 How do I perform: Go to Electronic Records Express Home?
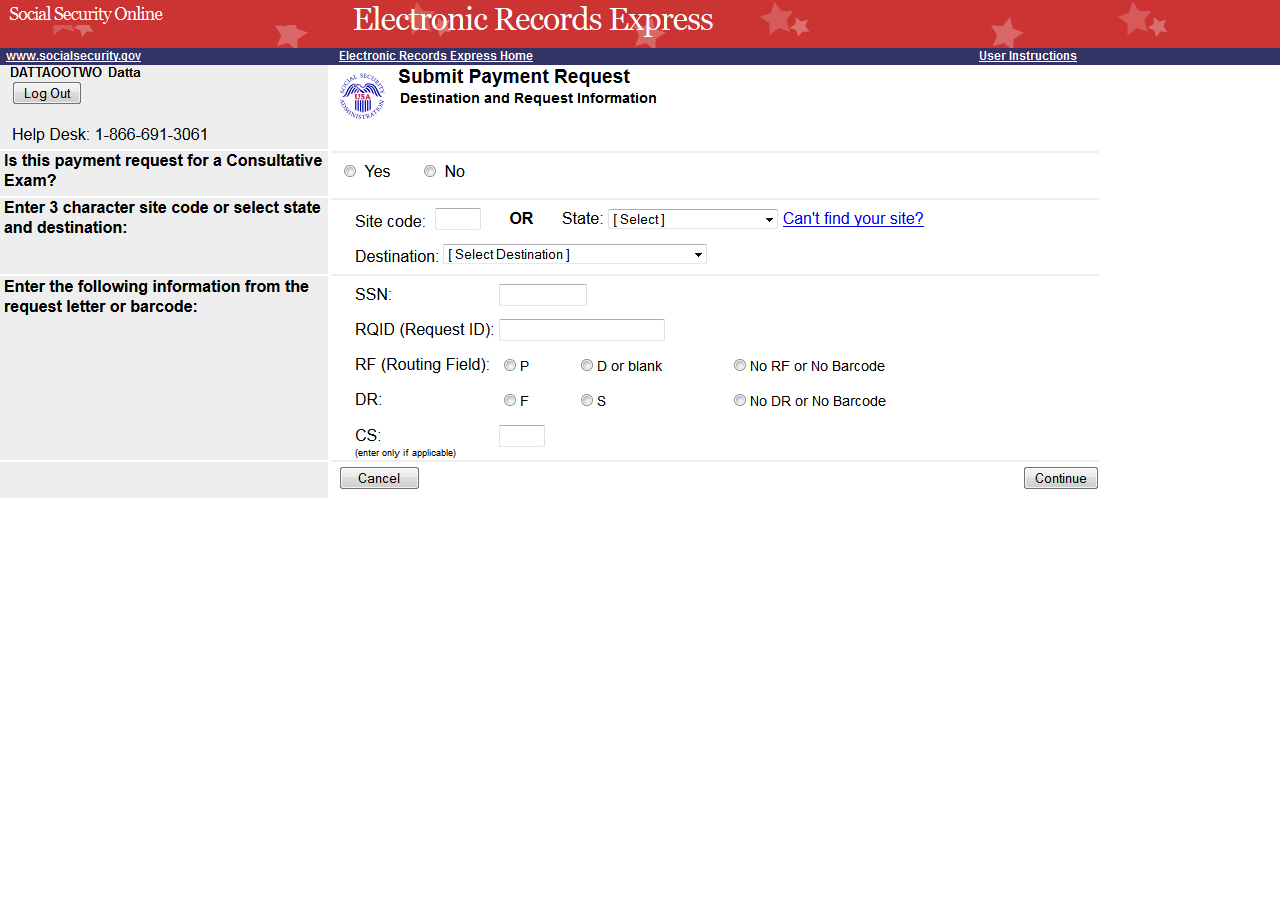pyautogui.click(x=436, y=56)
